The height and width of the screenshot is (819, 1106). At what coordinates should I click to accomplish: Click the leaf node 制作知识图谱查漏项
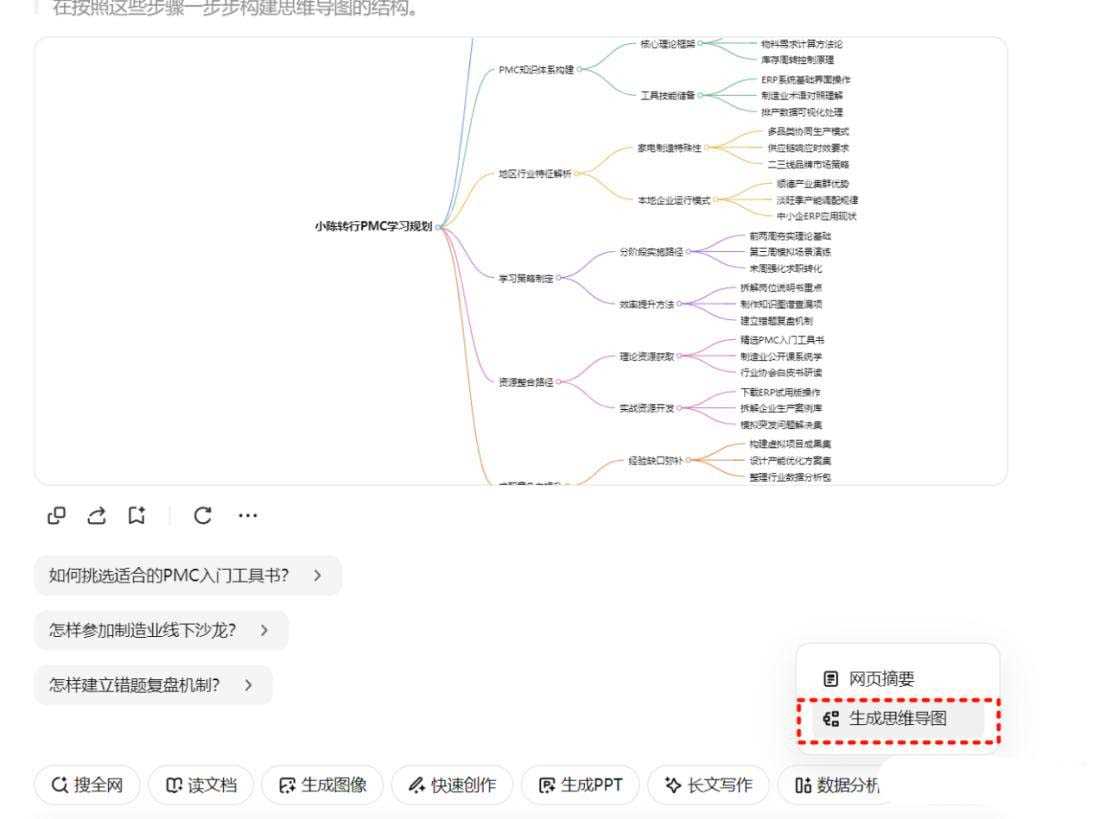(x=781, y=305)
